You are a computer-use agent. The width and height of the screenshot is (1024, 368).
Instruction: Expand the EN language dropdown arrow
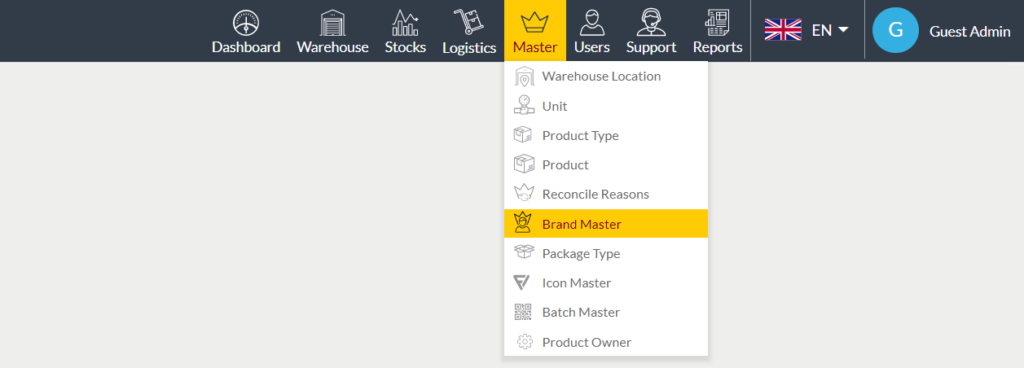[843, 30]
